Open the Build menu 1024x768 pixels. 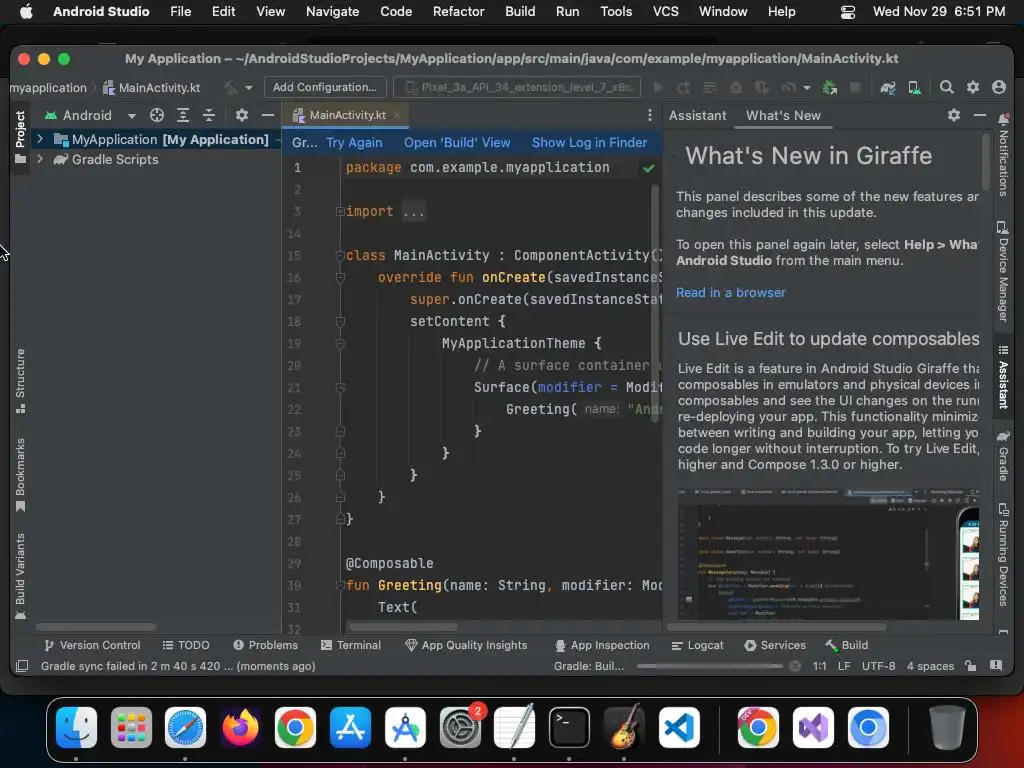(520, 11)
